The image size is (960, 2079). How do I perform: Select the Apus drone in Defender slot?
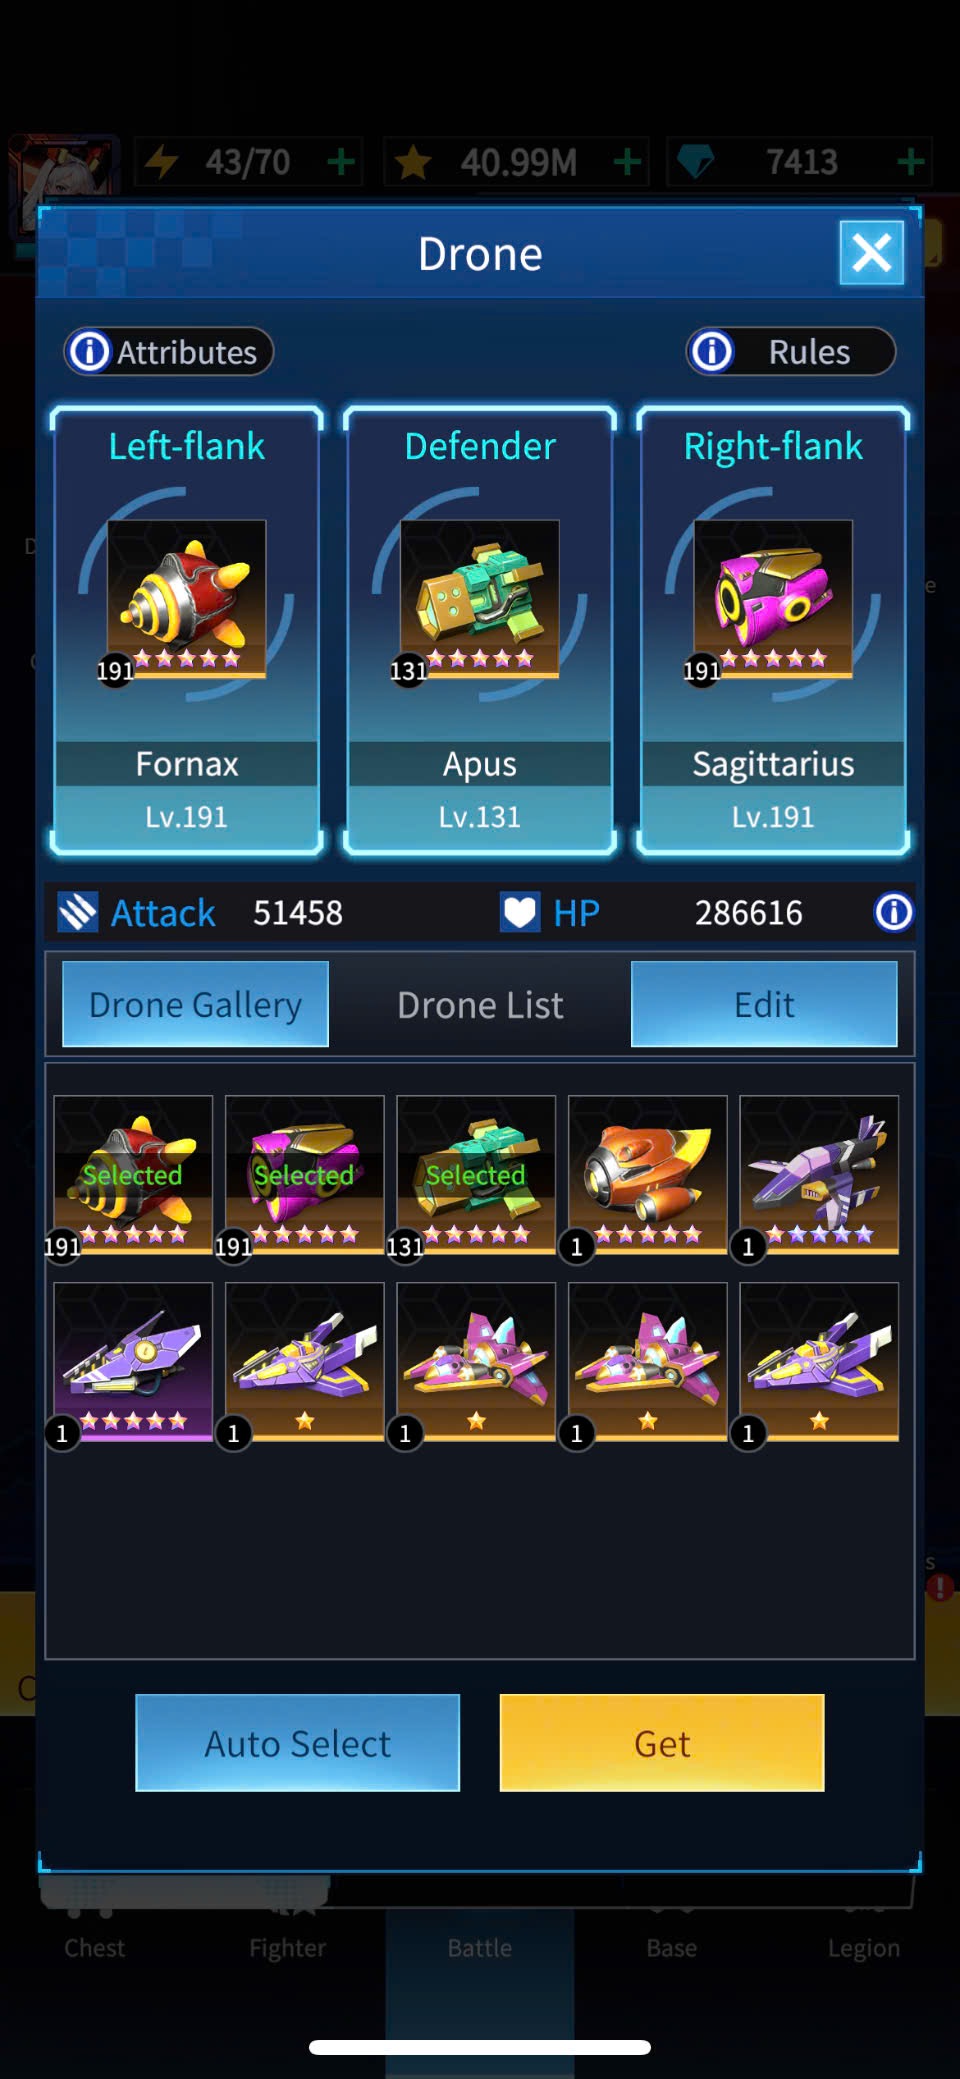pos(480,631)
